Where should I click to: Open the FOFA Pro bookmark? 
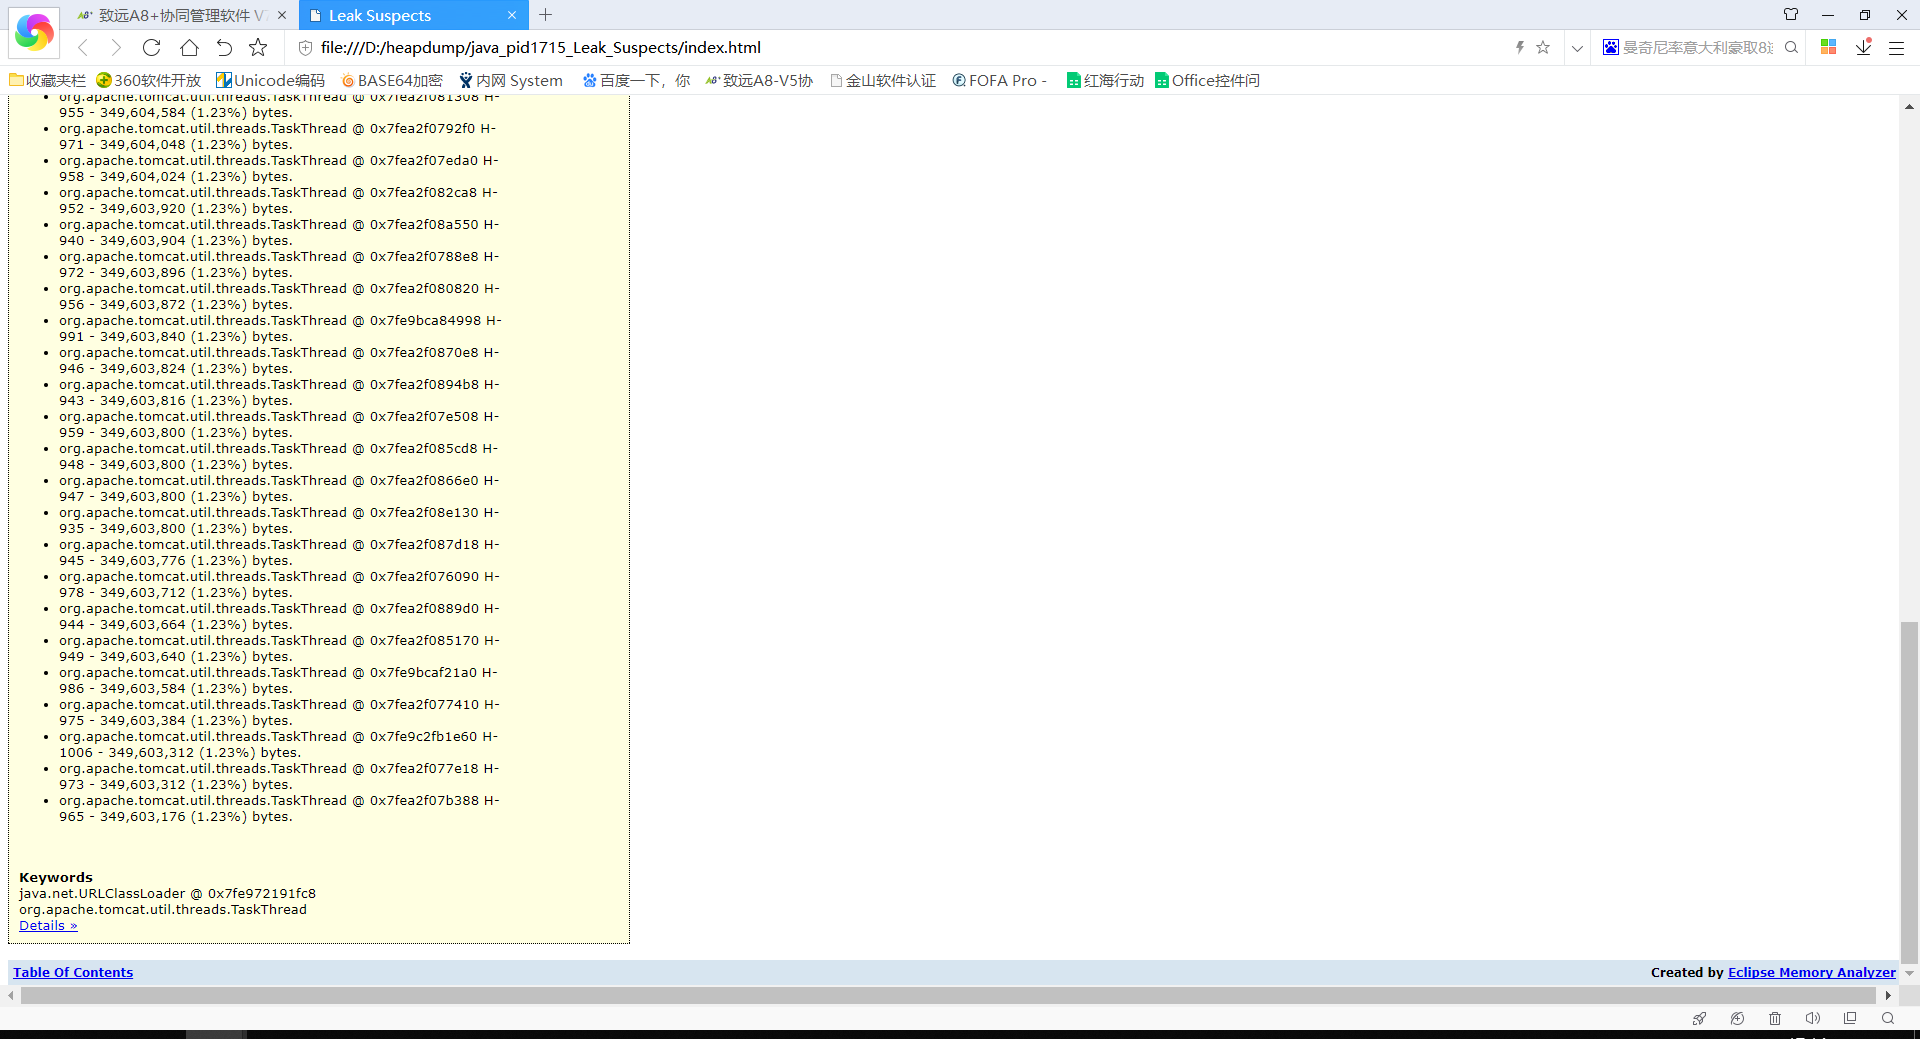[x=999, y=80]
